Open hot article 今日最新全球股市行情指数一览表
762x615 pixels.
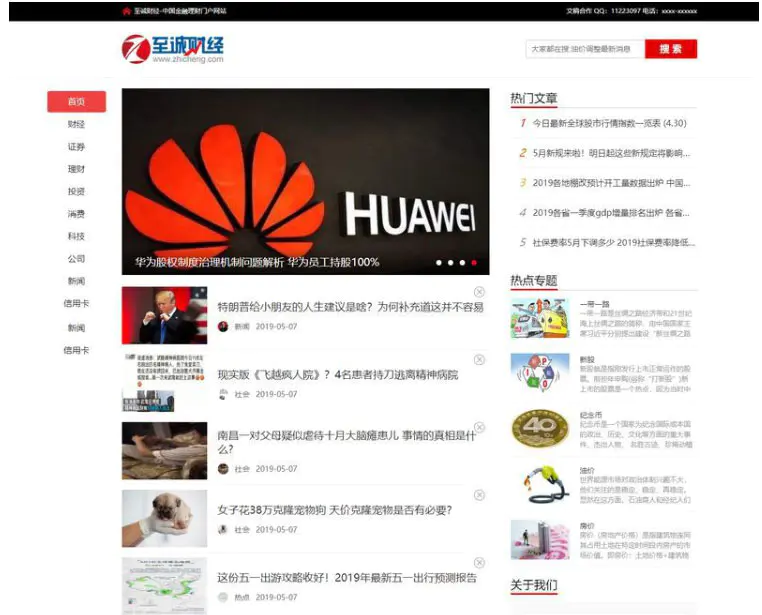[x=608, y=123]
